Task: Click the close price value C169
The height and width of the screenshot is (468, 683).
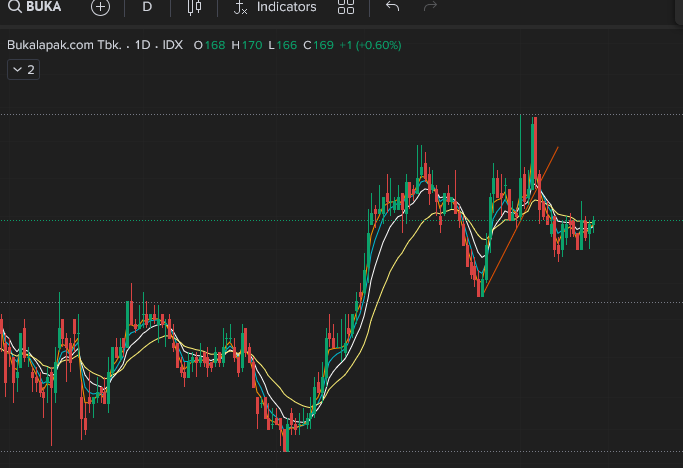Action: click(318, 45)
